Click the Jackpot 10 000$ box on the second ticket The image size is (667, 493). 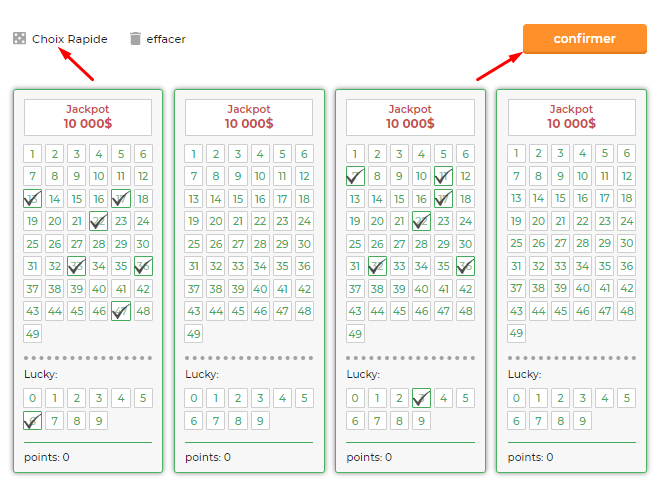point(249,117)
